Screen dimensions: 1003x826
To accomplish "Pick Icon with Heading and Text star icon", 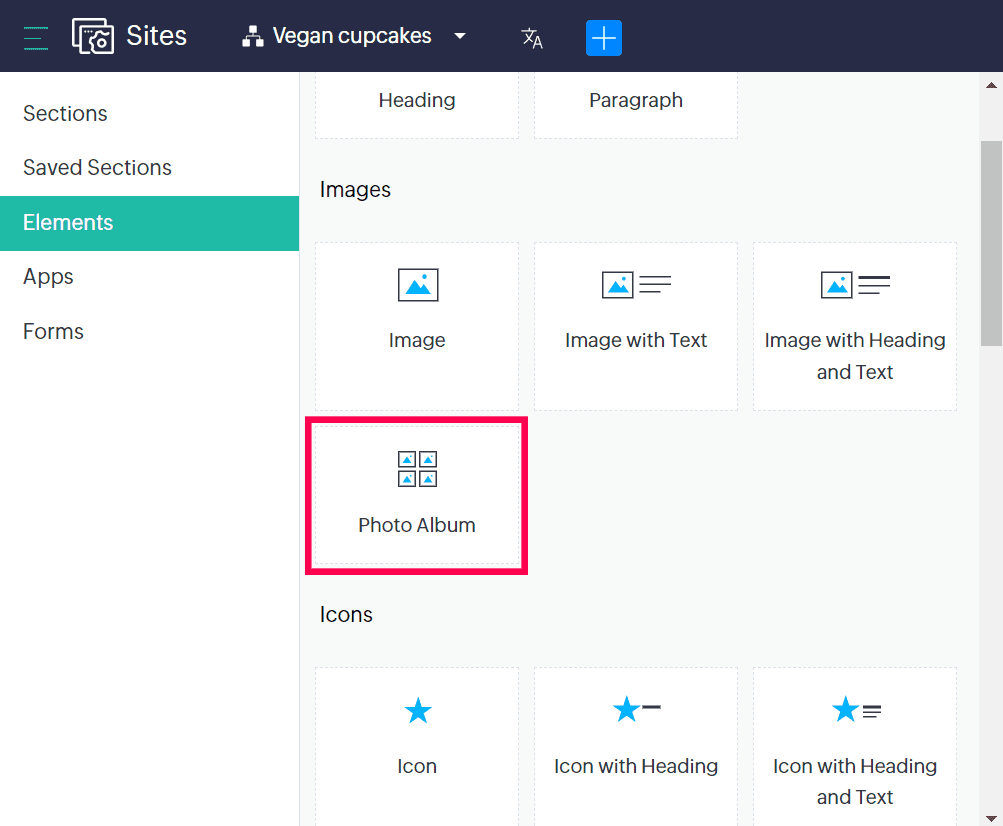I will click(856, 709).
